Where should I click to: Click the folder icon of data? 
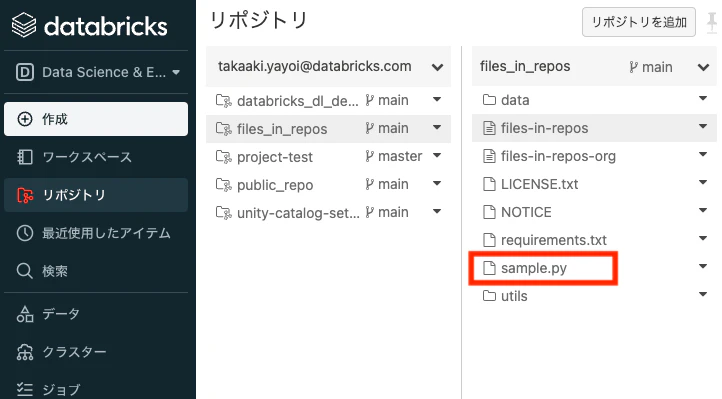coord(489,99)
